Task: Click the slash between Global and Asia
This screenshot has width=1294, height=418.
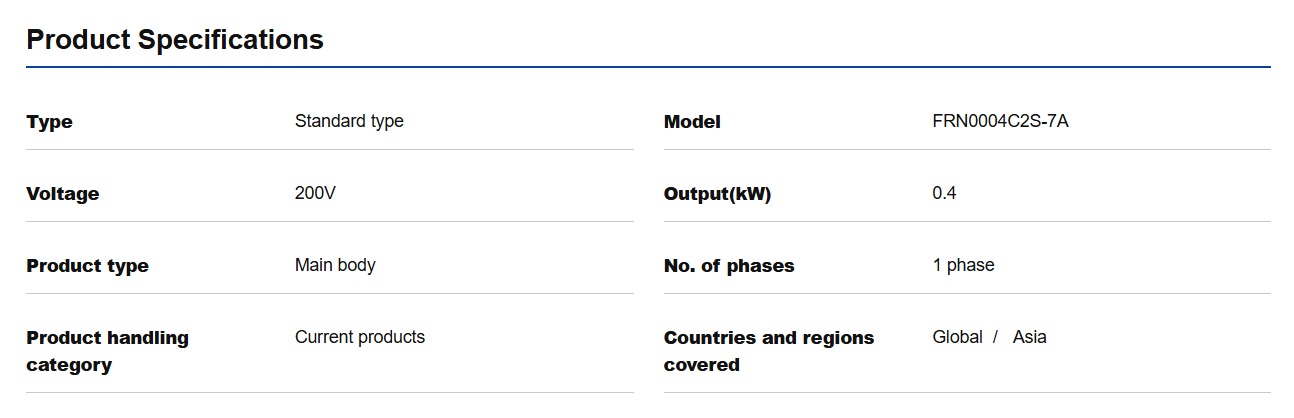Action: [996, 337]
